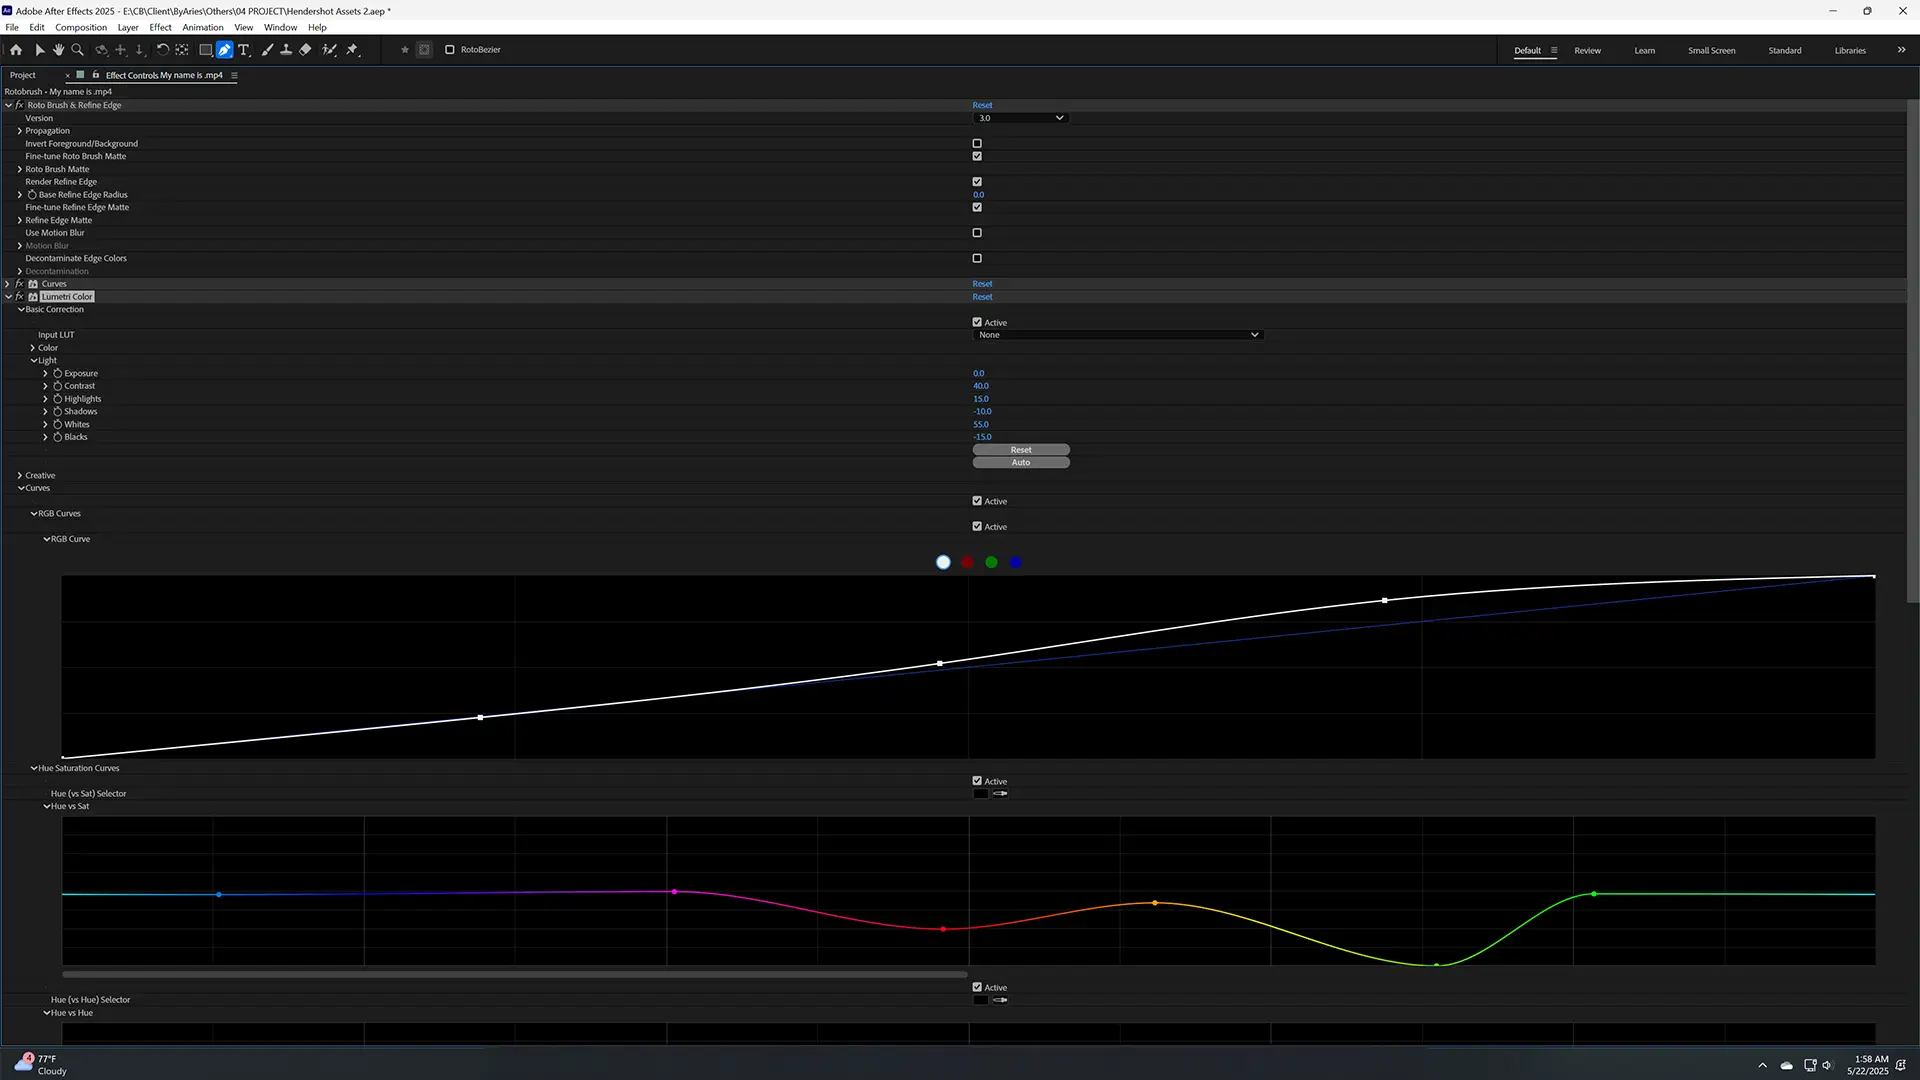Select the Eraser tool

(305, 49)
